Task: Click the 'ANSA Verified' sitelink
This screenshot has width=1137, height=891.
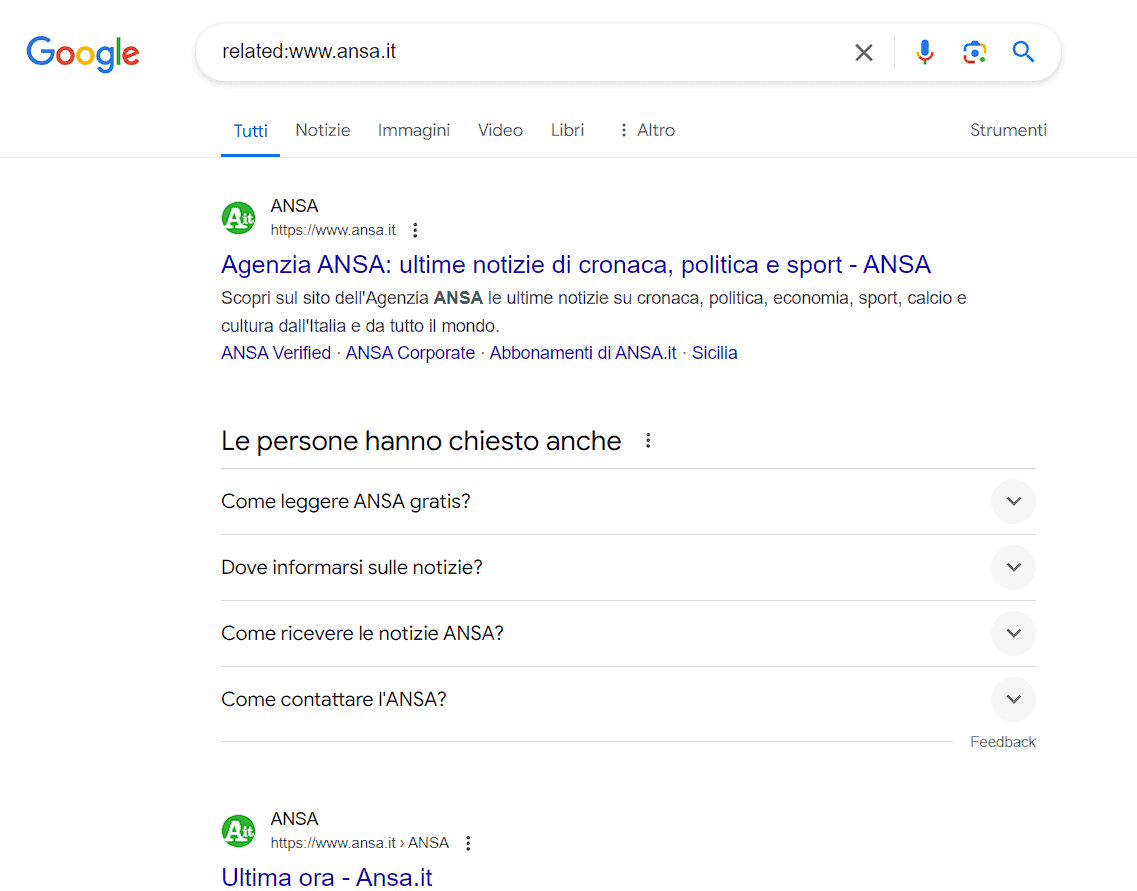Action: [275, 352]
